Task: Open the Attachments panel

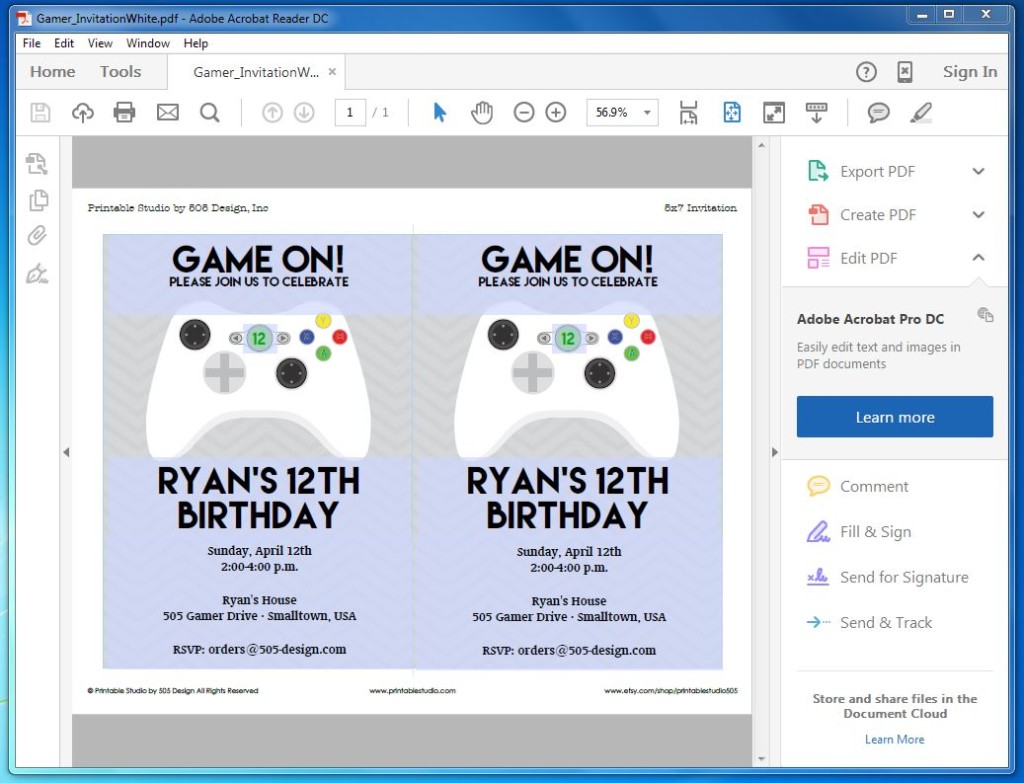Action: [38, 235]
